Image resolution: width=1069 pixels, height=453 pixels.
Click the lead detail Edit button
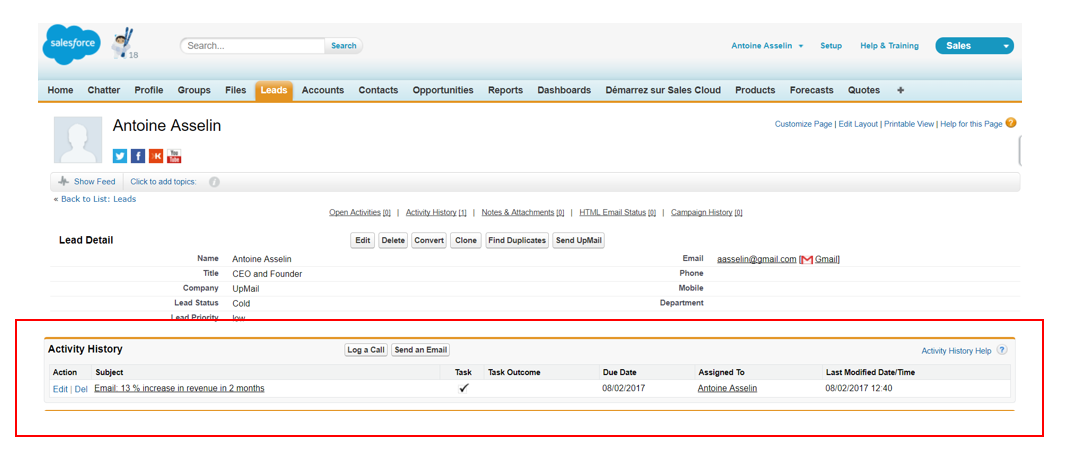pyautogui.click(x=363, y=241)
